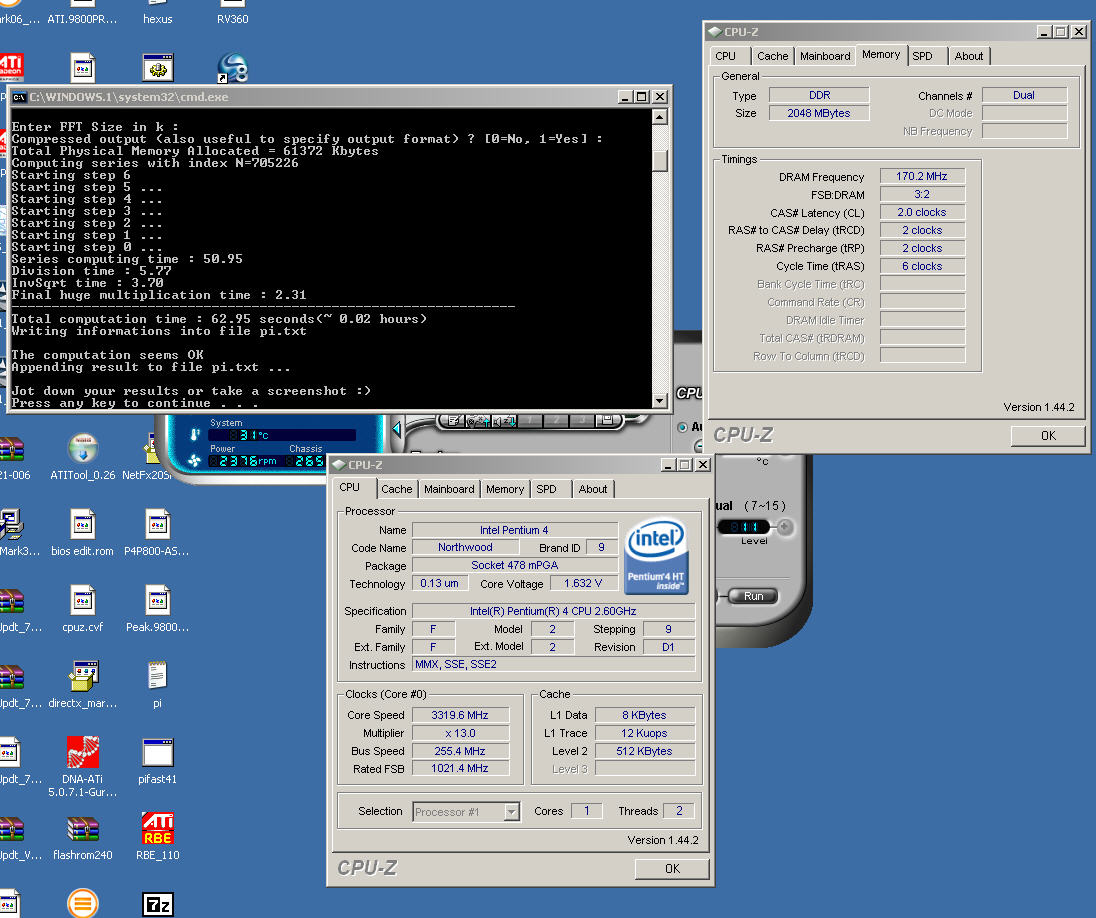The height and width of the screenshot is (918, 1096).
Task: Select the Memory tab in the upper CPU-Z window
Action: click(x=881, y=55)
